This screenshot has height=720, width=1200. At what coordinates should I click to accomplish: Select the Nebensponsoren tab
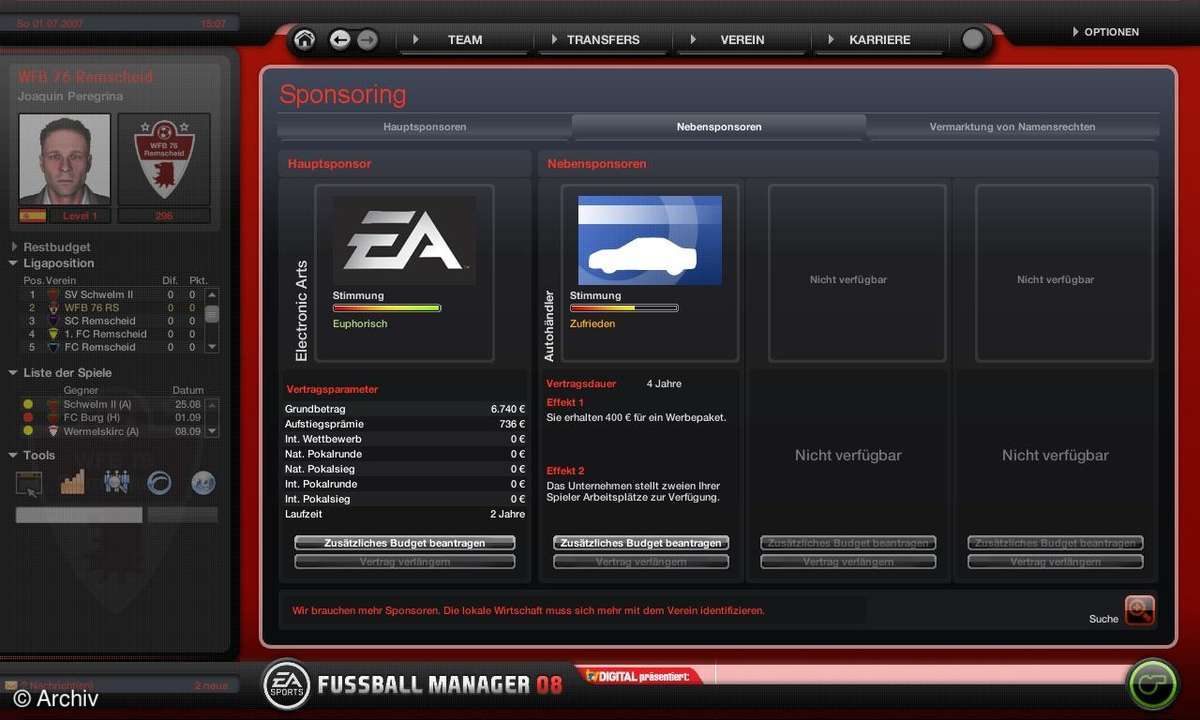[x=719, y=127]
